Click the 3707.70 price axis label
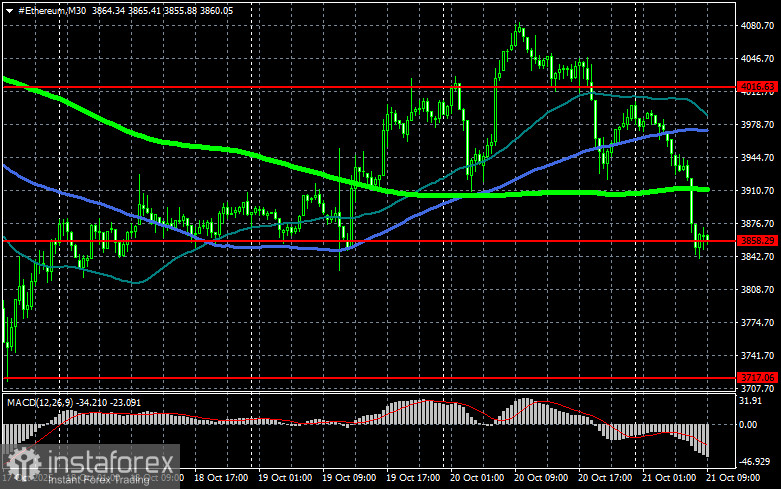This screenshot has width=781, height=489. (758, 388)
